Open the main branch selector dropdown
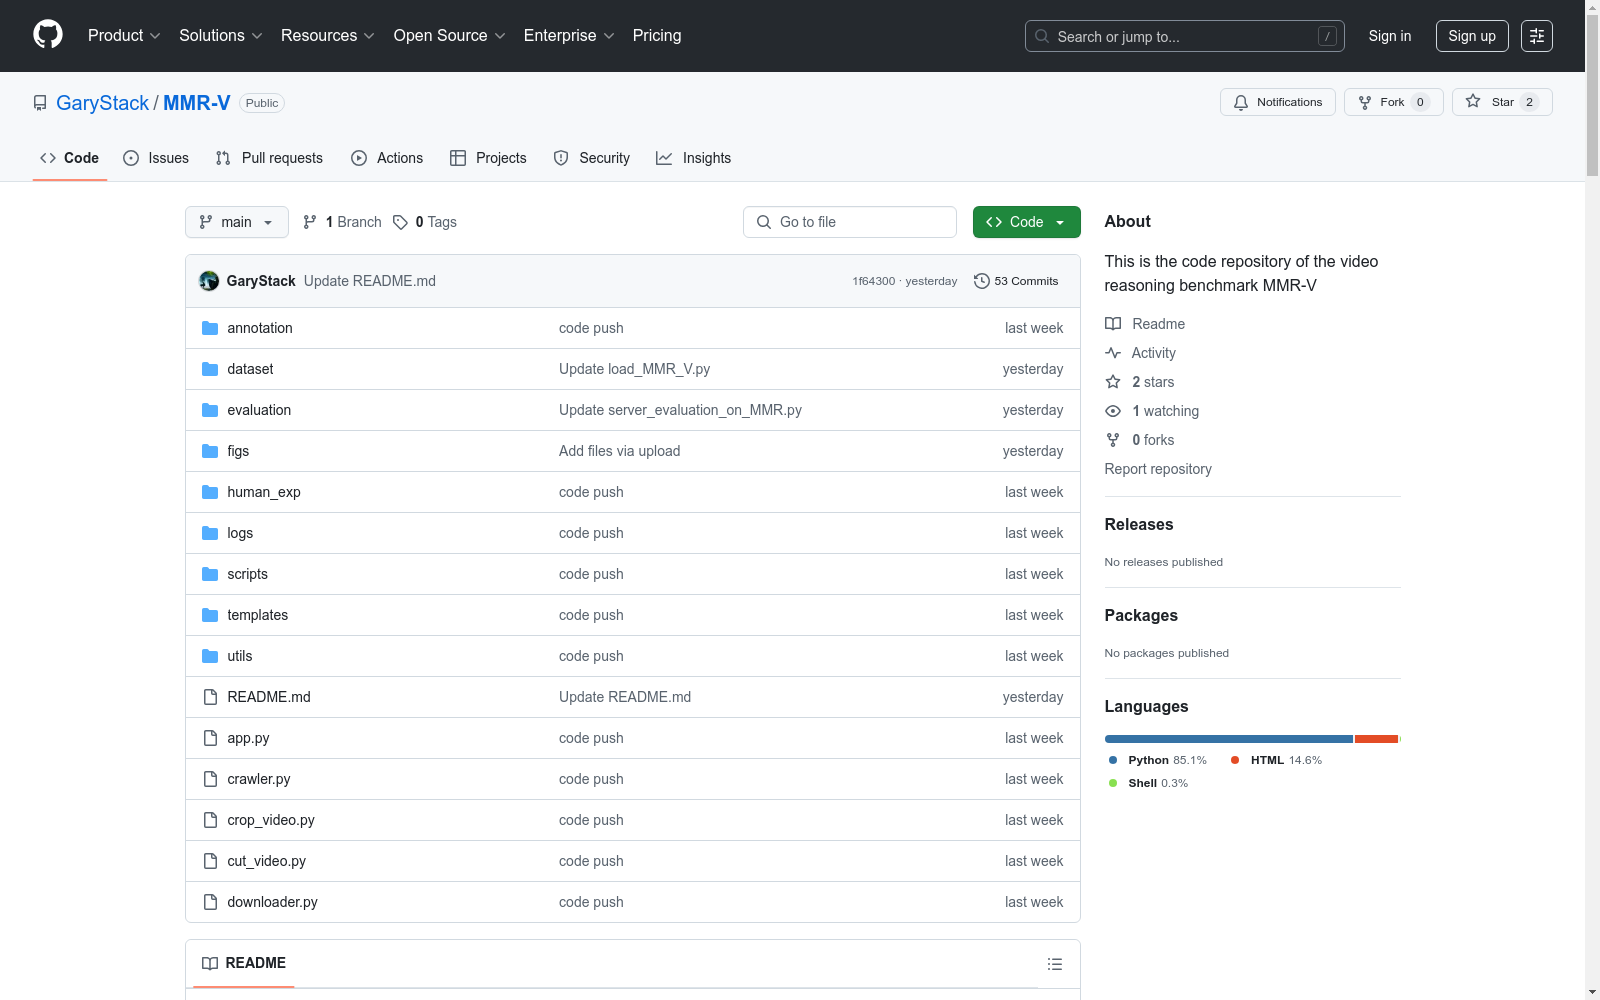 pyautogui.click(x=237, y=222)
